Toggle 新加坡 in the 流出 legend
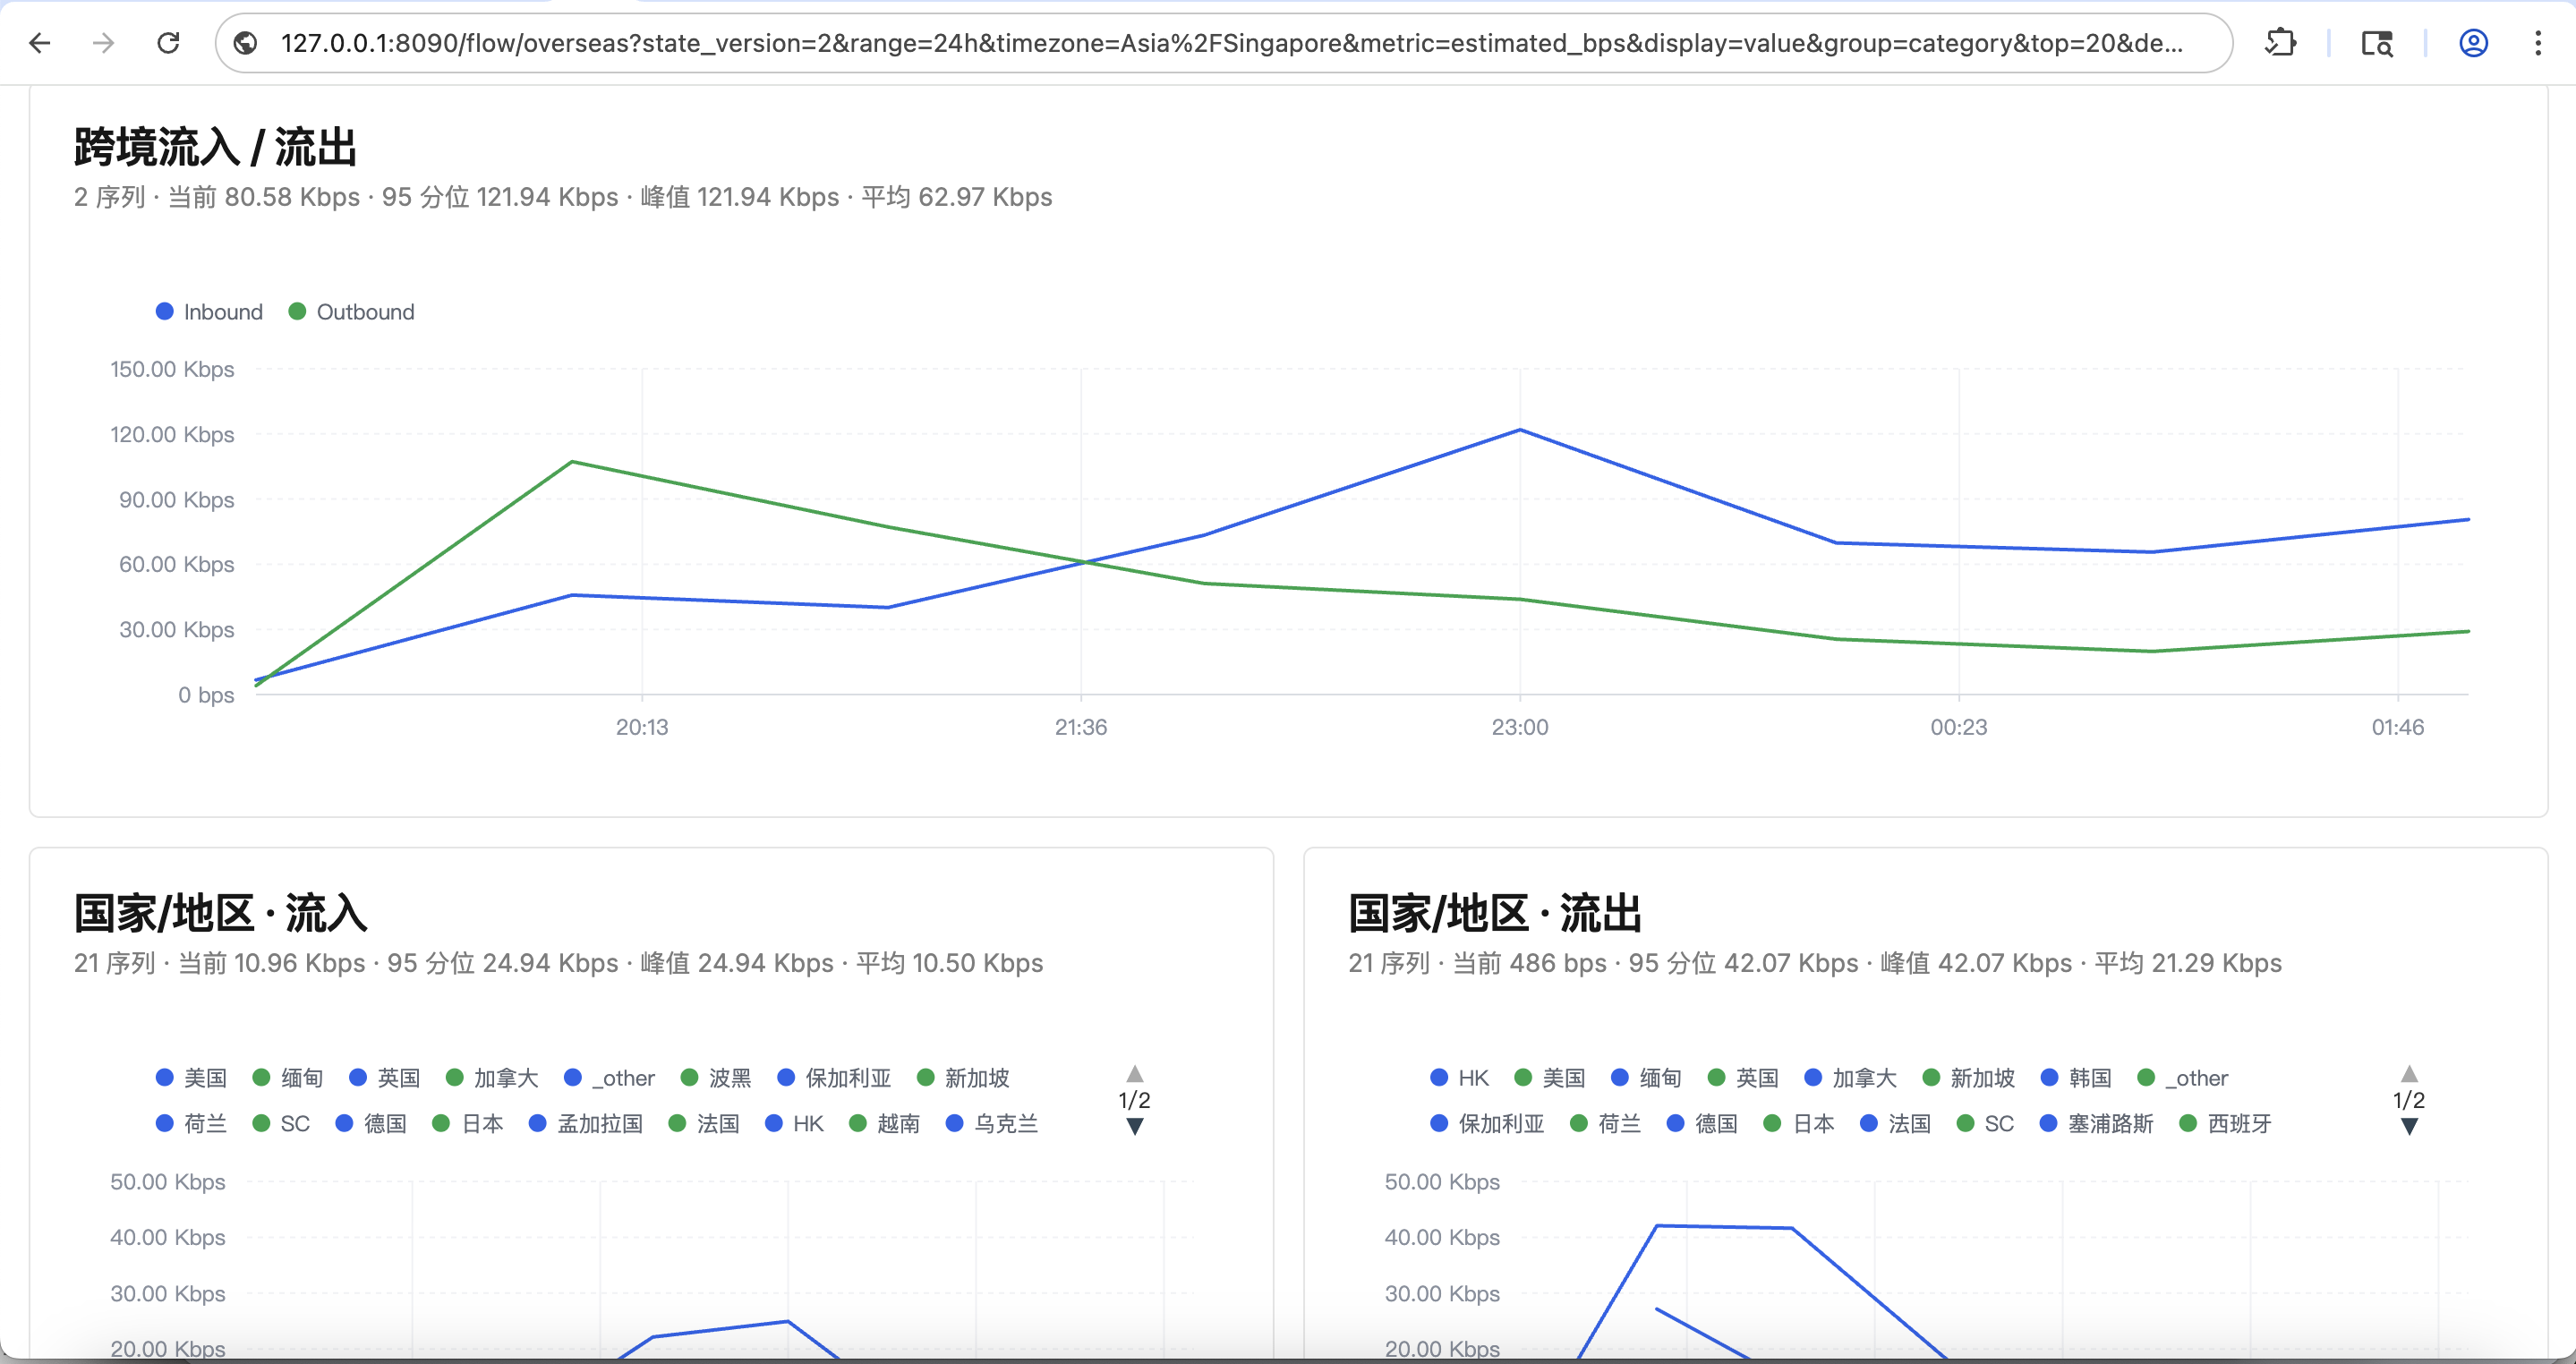The image size is (2576, 1364). 1969,1078
